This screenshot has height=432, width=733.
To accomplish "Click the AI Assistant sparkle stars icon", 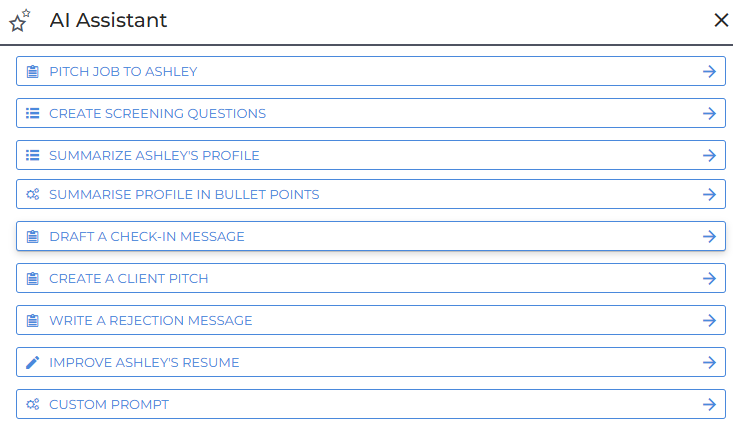I will pyautogui.click(x=19, y=21).
